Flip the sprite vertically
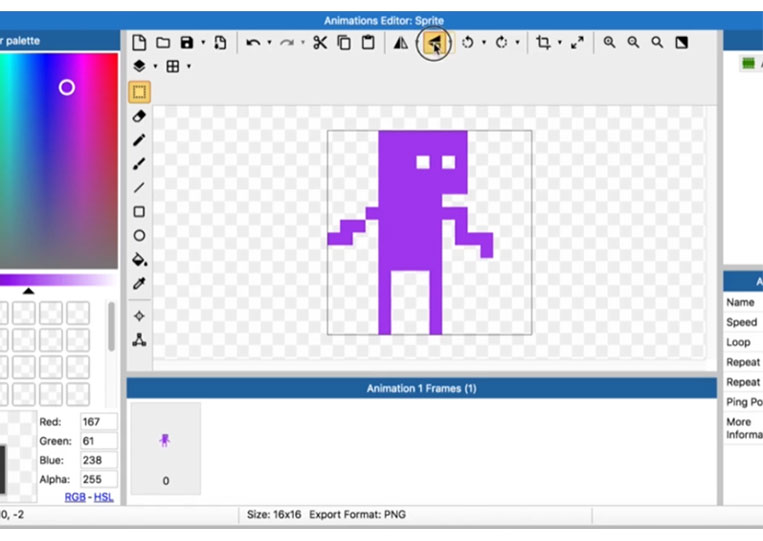 tap(434, 43)
